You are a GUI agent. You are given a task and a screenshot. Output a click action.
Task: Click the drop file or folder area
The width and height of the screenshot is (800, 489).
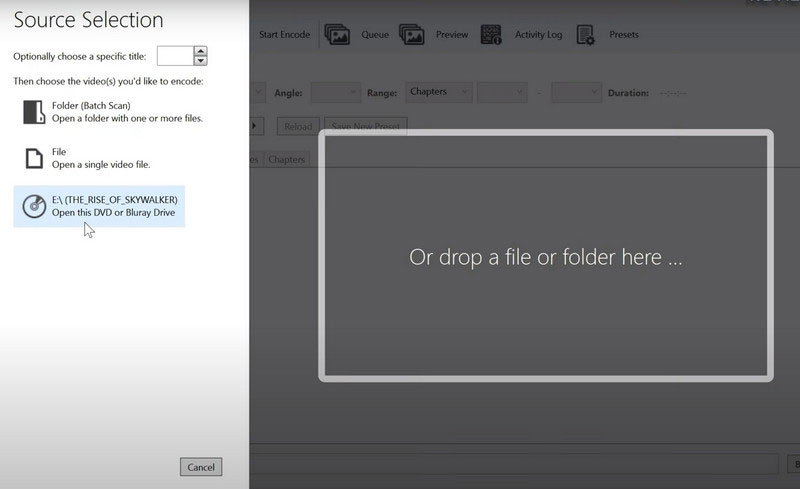pyautogui.click(x=546, y=256)
